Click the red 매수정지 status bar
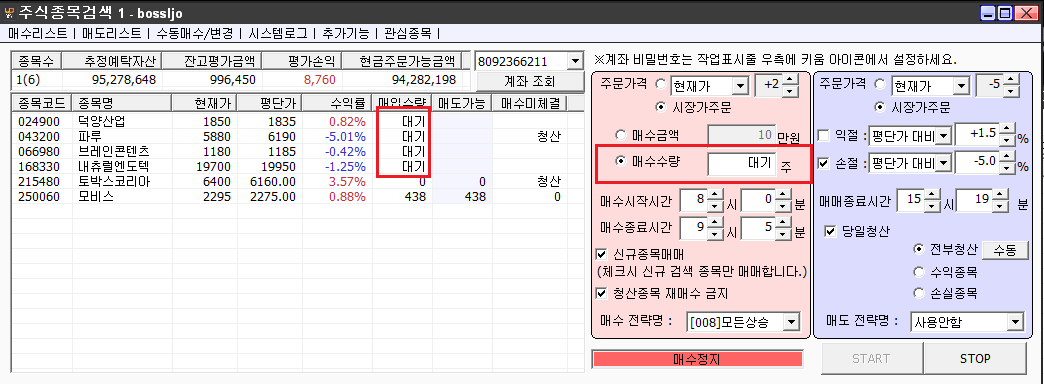The width and height of the screenshot is (1044, 384). [x=698, y=359]
